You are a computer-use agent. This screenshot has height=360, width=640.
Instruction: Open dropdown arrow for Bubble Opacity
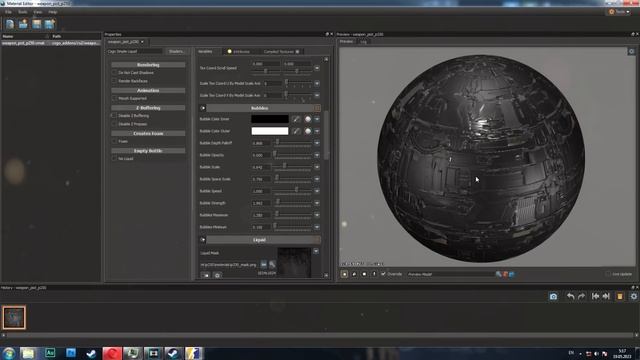pyautogui.click(x=317, y=155)
